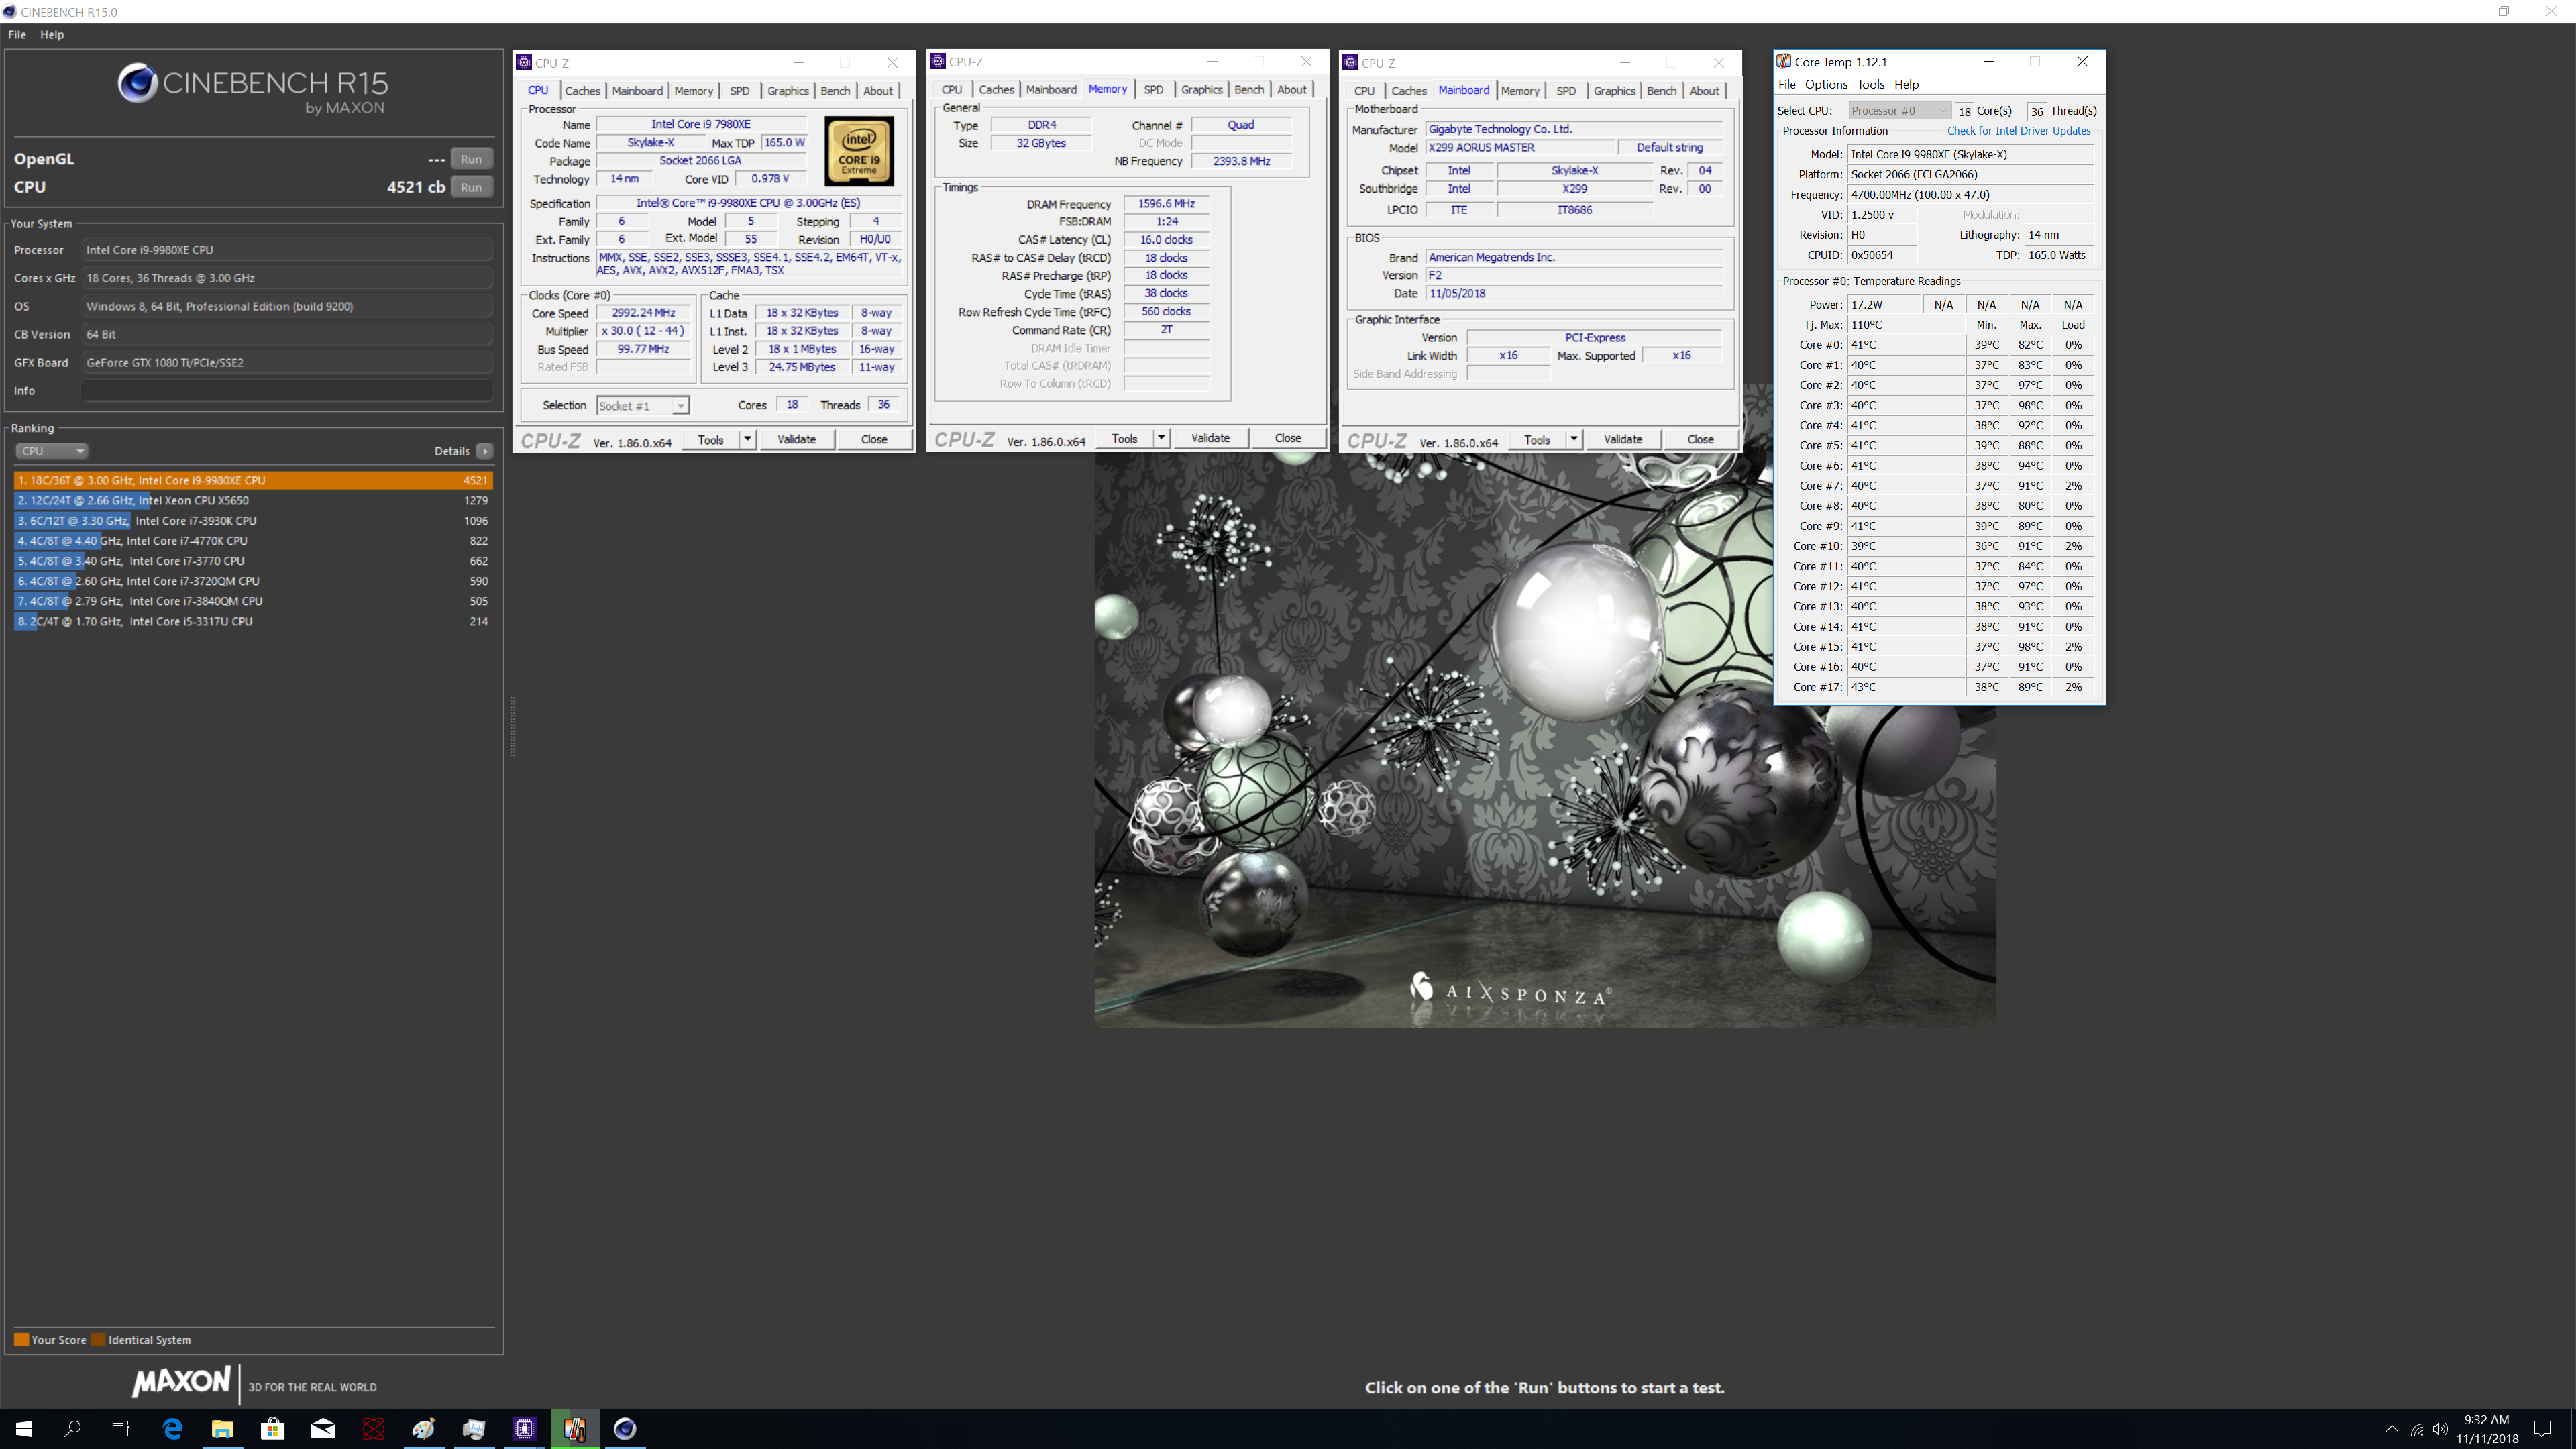Switch to CPU-Z taskbar icon
The image size is (2576, 1449).
pos(524,1428)
